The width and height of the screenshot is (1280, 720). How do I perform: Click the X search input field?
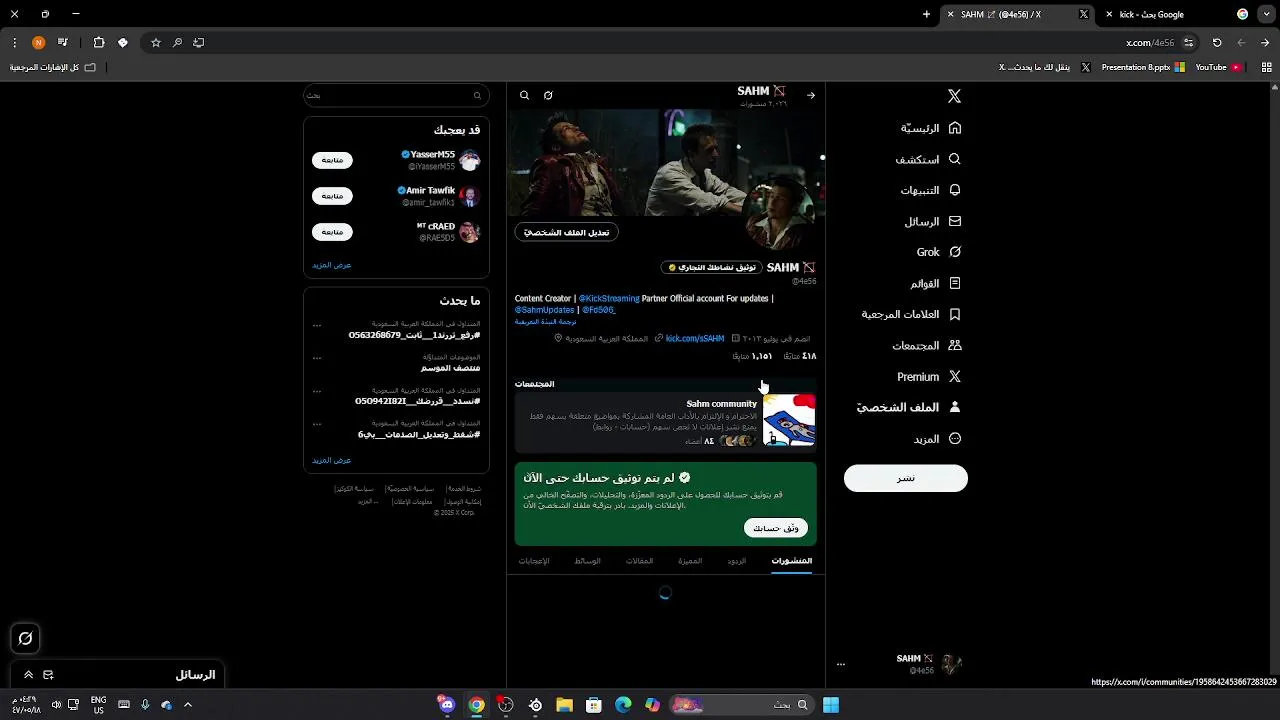coord(396,95)
